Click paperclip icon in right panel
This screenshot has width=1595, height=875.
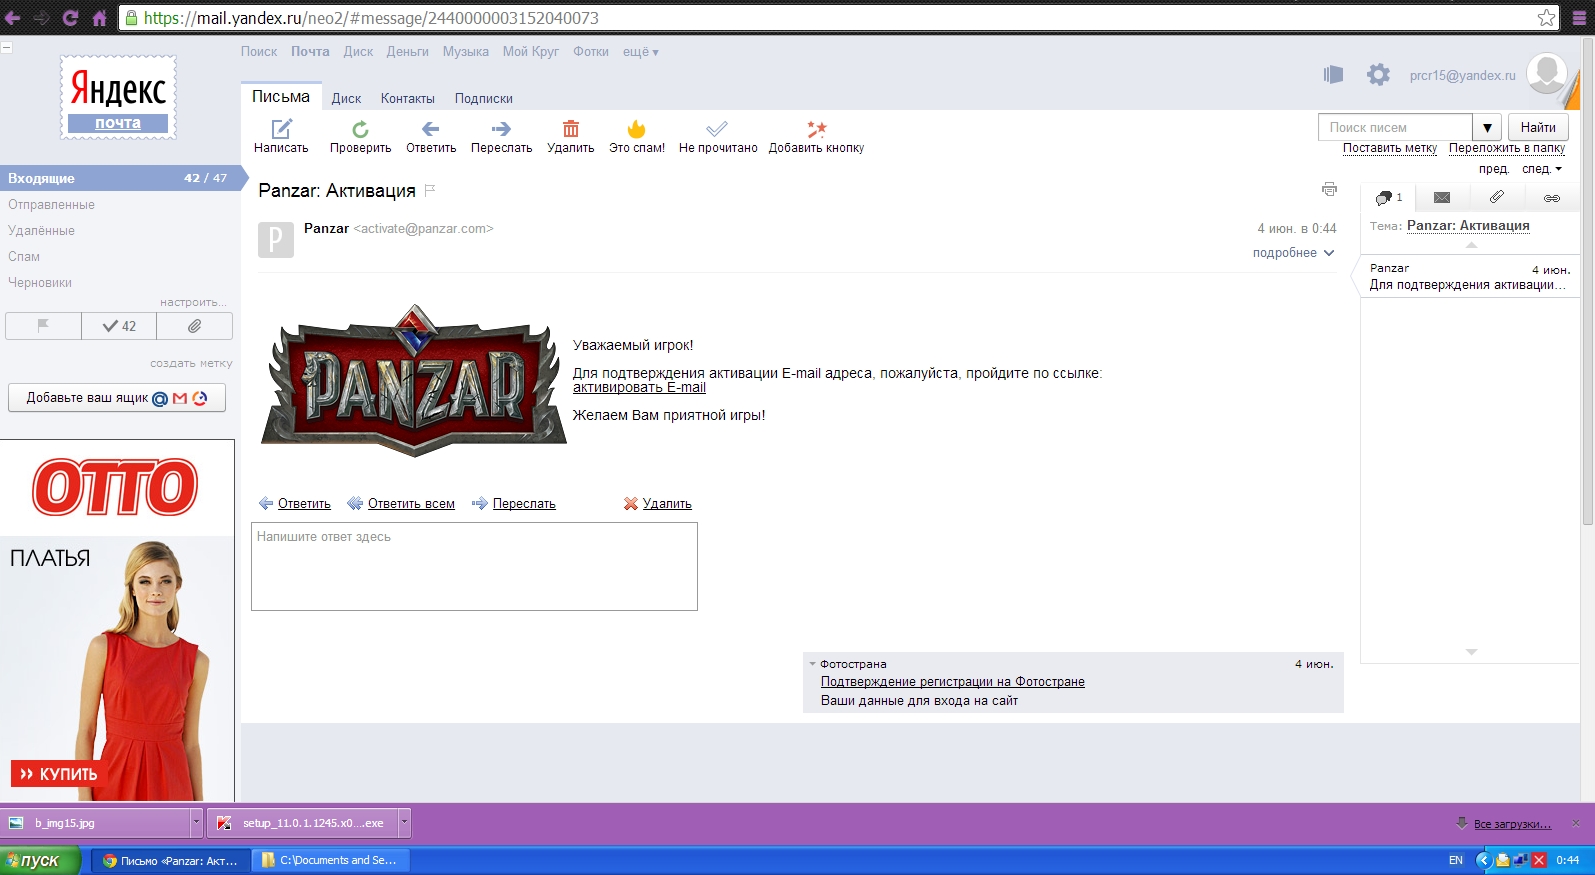(1496, 197)
